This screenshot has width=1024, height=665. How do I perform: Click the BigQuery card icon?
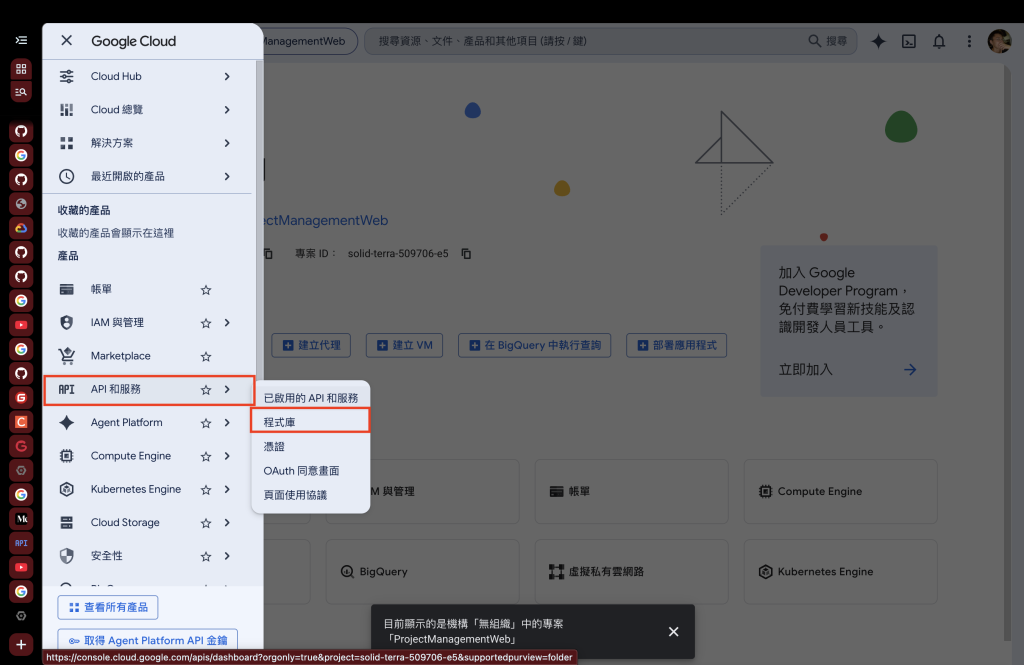click(347, 572)
